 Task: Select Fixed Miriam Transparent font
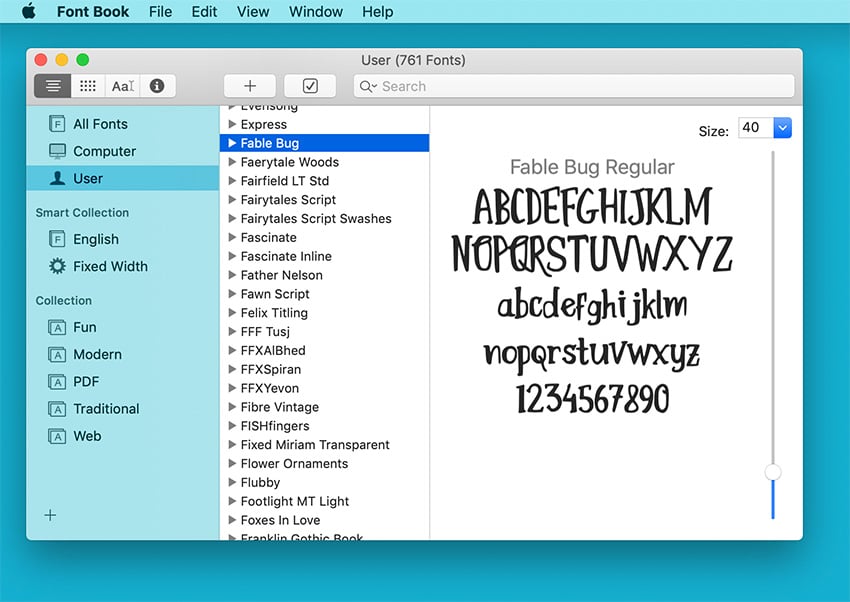(x=325, y=445)
